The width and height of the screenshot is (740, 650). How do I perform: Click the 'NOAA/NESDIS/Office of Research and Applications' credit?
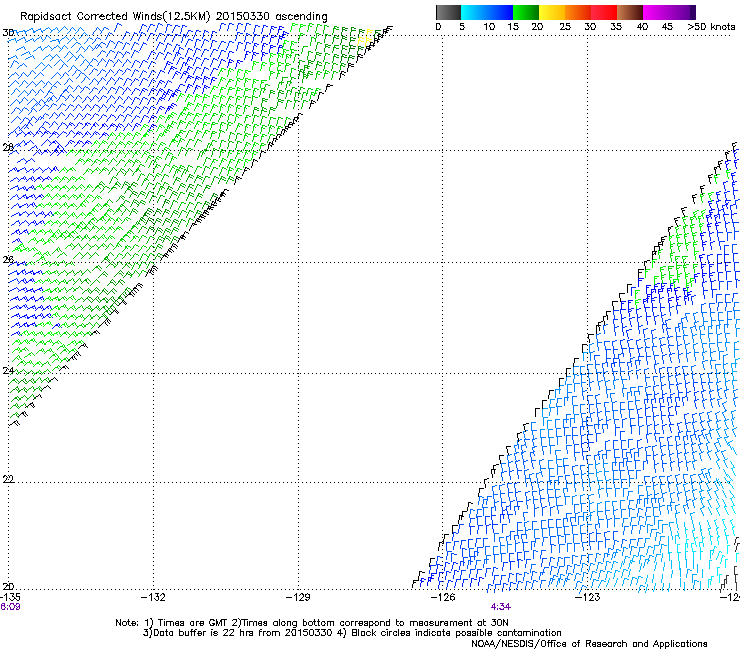point(589,644)
